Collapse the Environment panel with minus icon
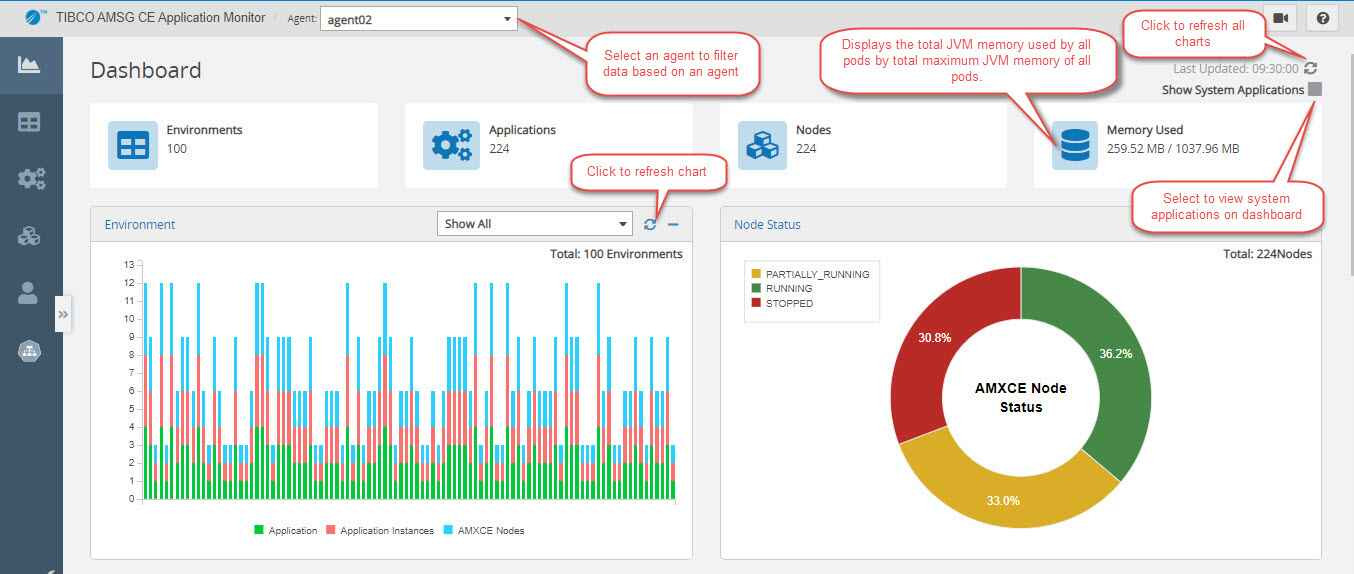Viewport: 1354px width, 574px height. coord(673,224)
